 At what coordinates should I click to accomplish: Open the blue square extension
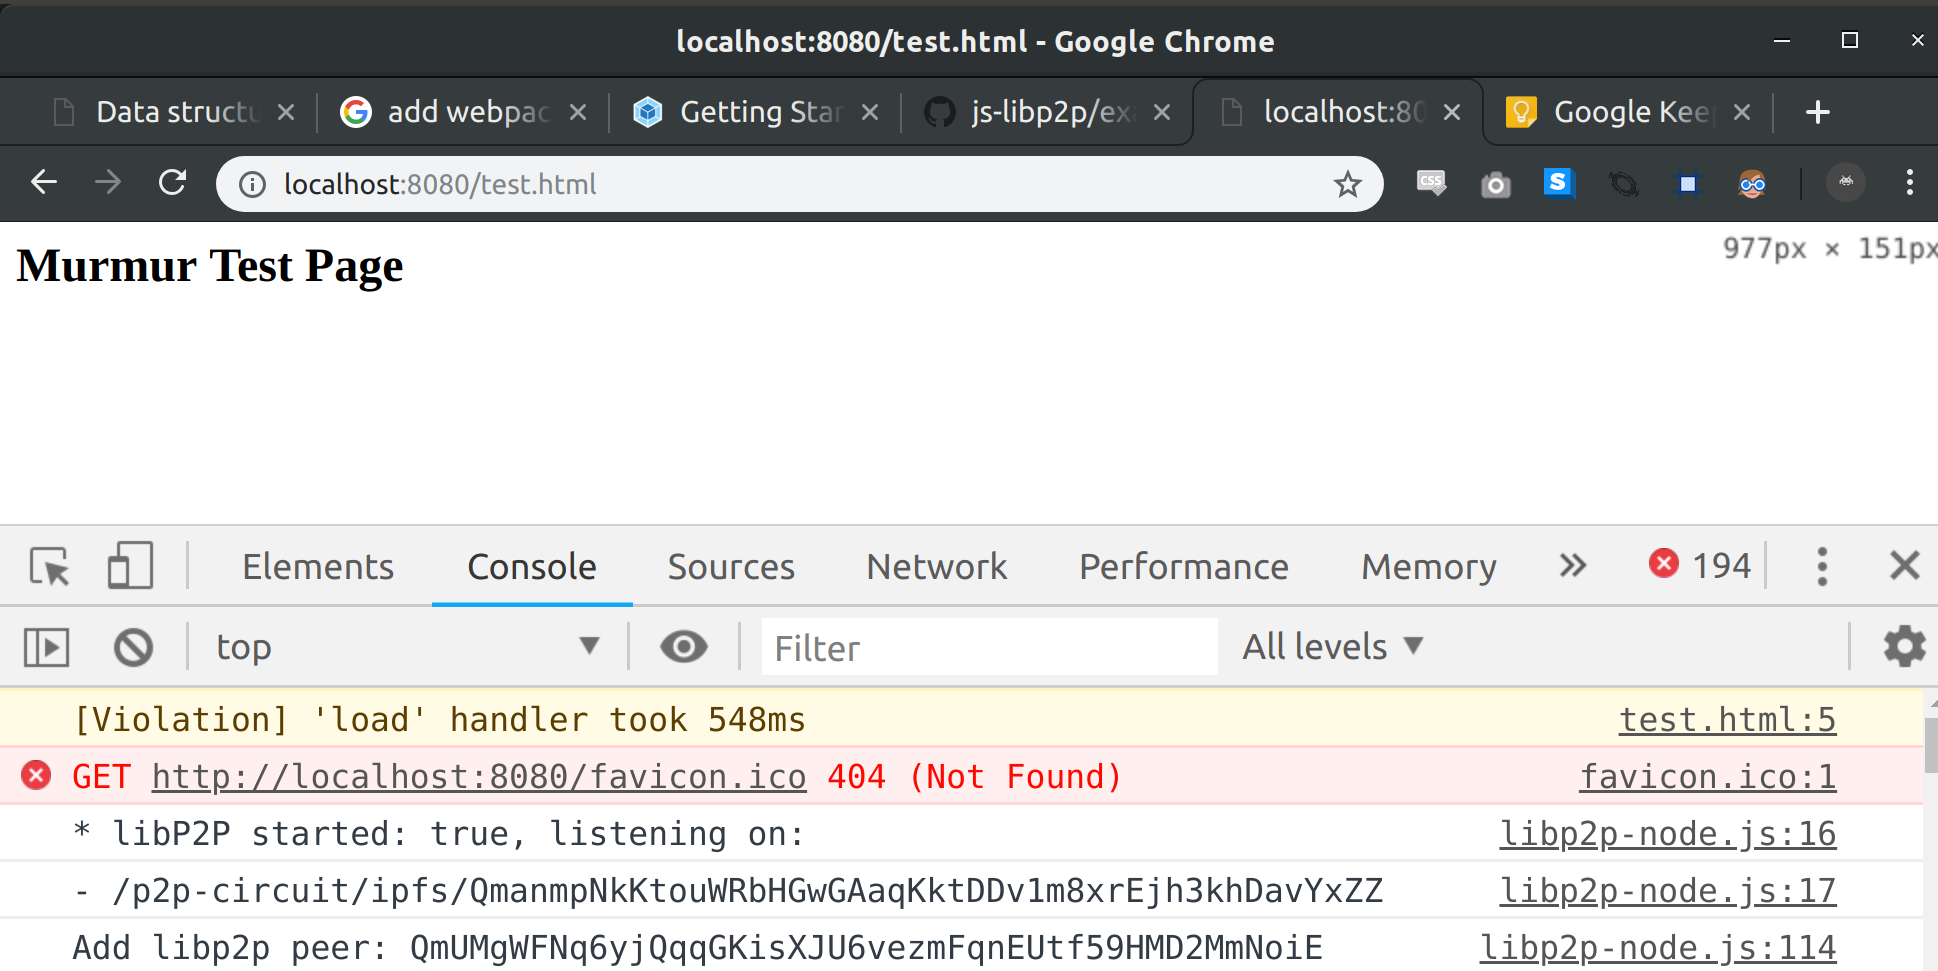click(1687, 184)
